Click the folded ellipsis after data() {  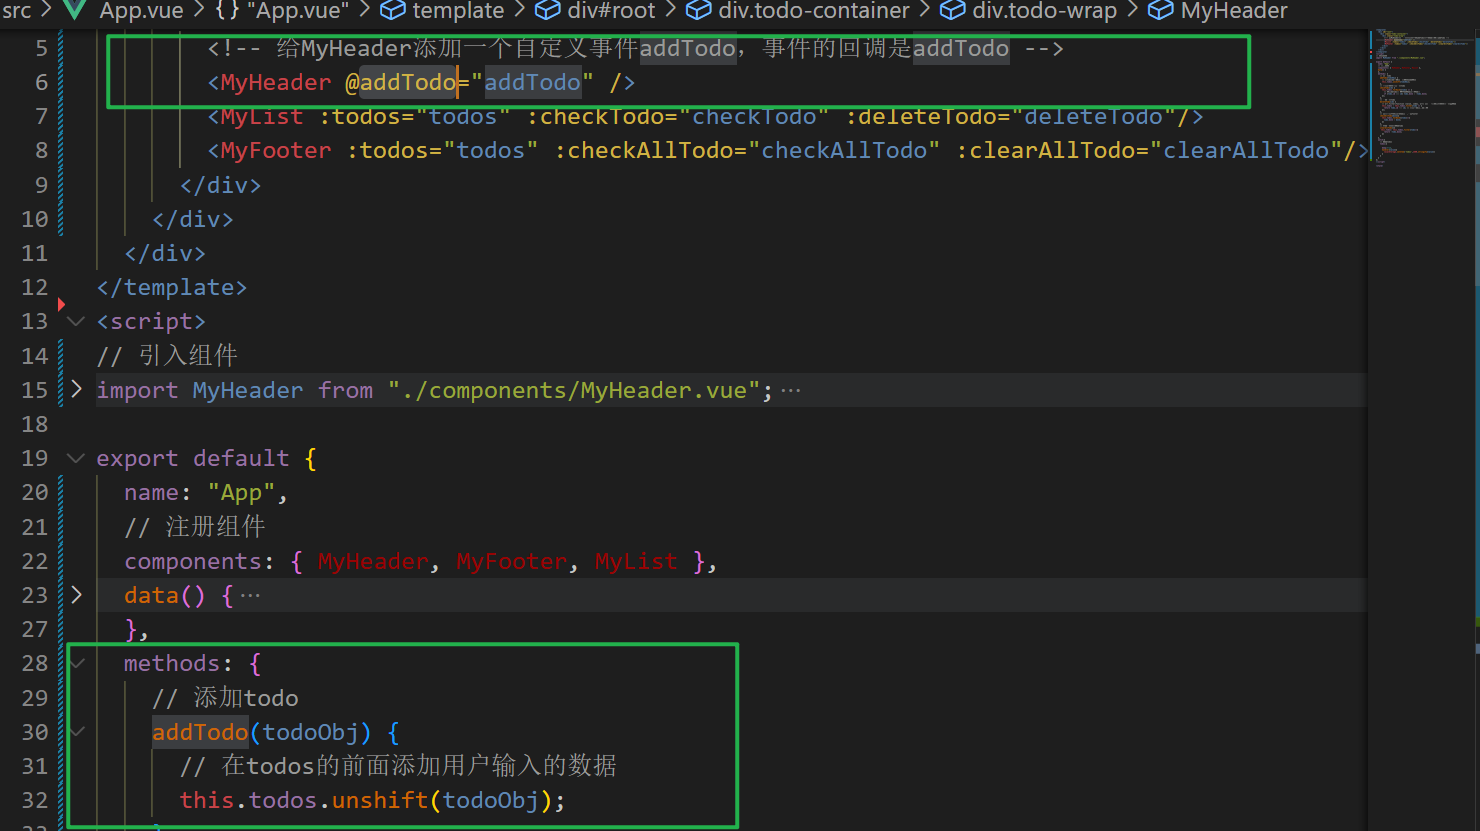pos(250,596)
